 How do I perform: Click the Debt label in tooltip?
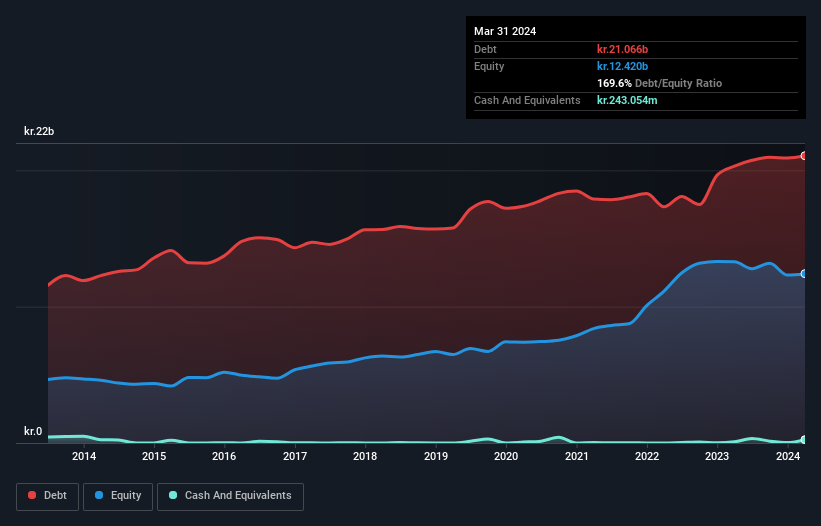point(485,49)
